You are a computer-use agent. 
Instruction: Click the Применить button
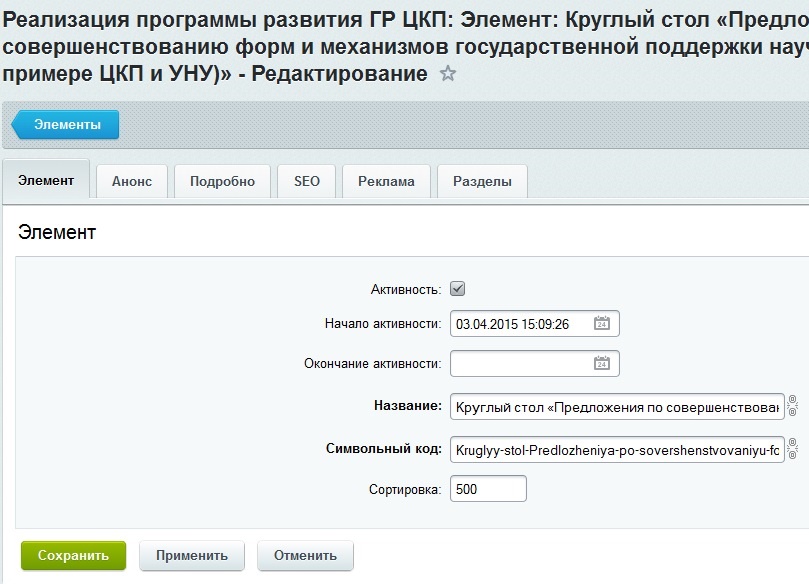point(192,556)
